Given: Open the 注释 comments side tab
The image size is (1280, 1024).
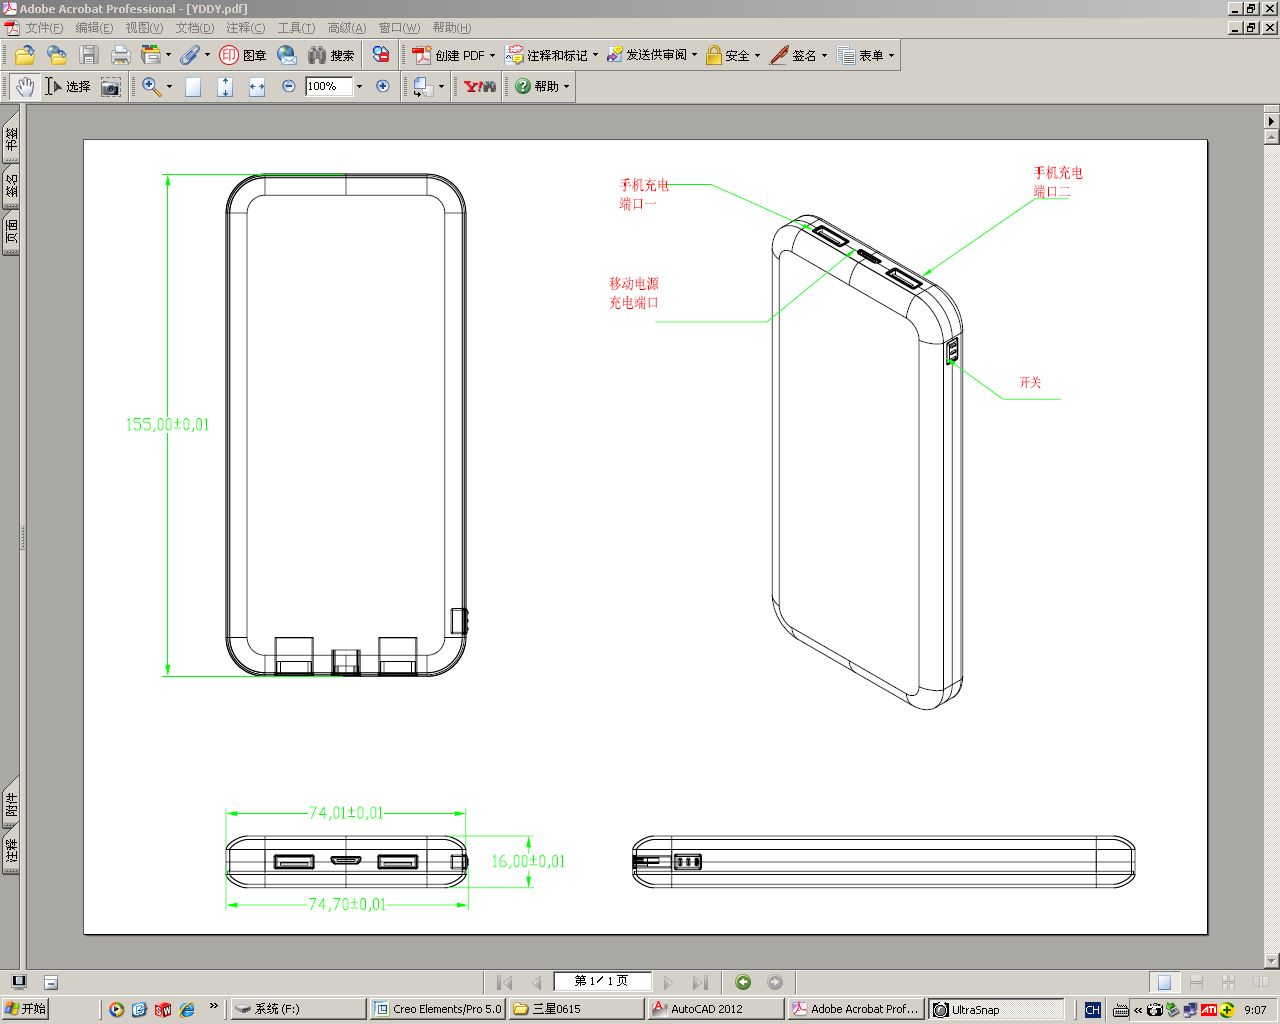Looking at the screenshot, I should click(x=11, y=851).
